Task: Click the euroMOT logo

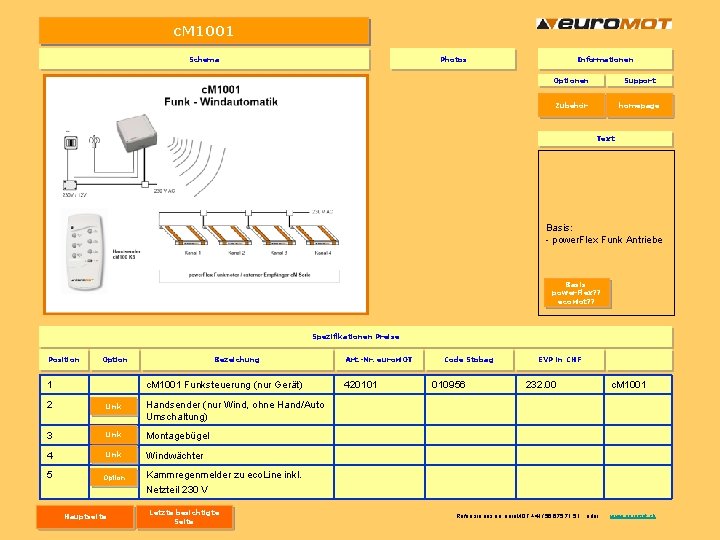Action: [x=604, y=23]
